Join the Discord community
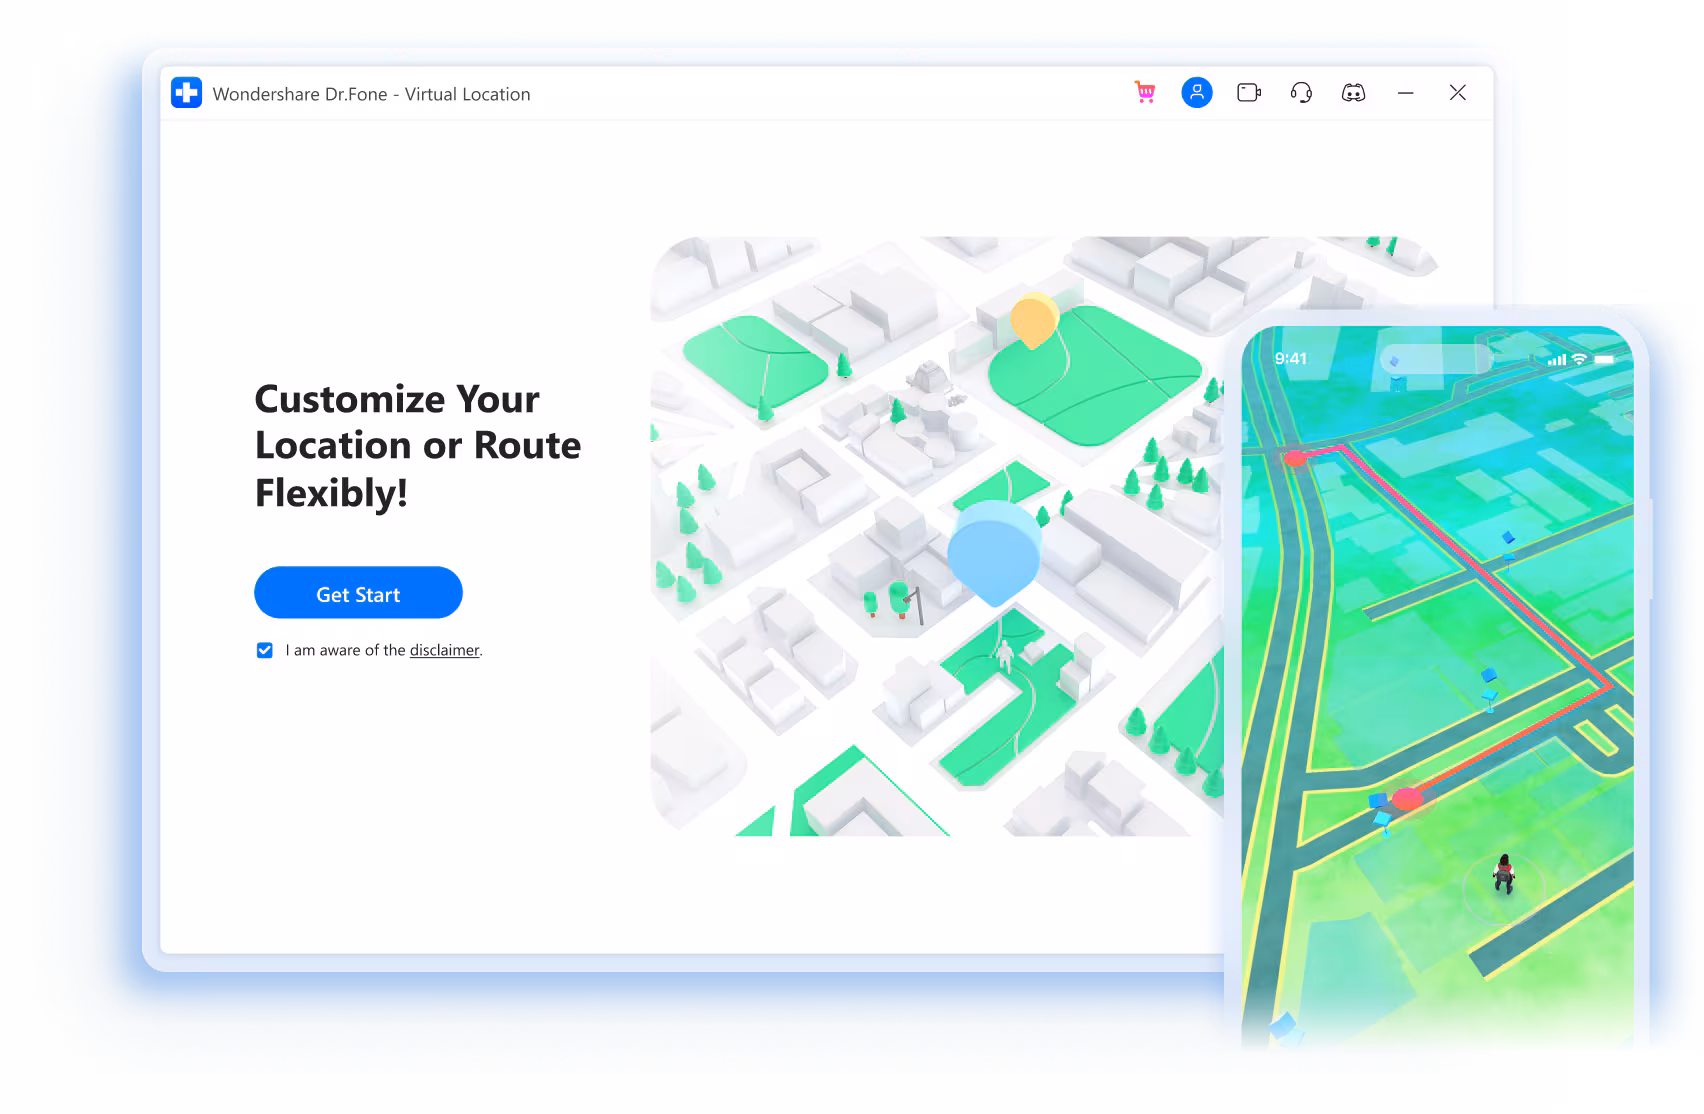 1355,92
